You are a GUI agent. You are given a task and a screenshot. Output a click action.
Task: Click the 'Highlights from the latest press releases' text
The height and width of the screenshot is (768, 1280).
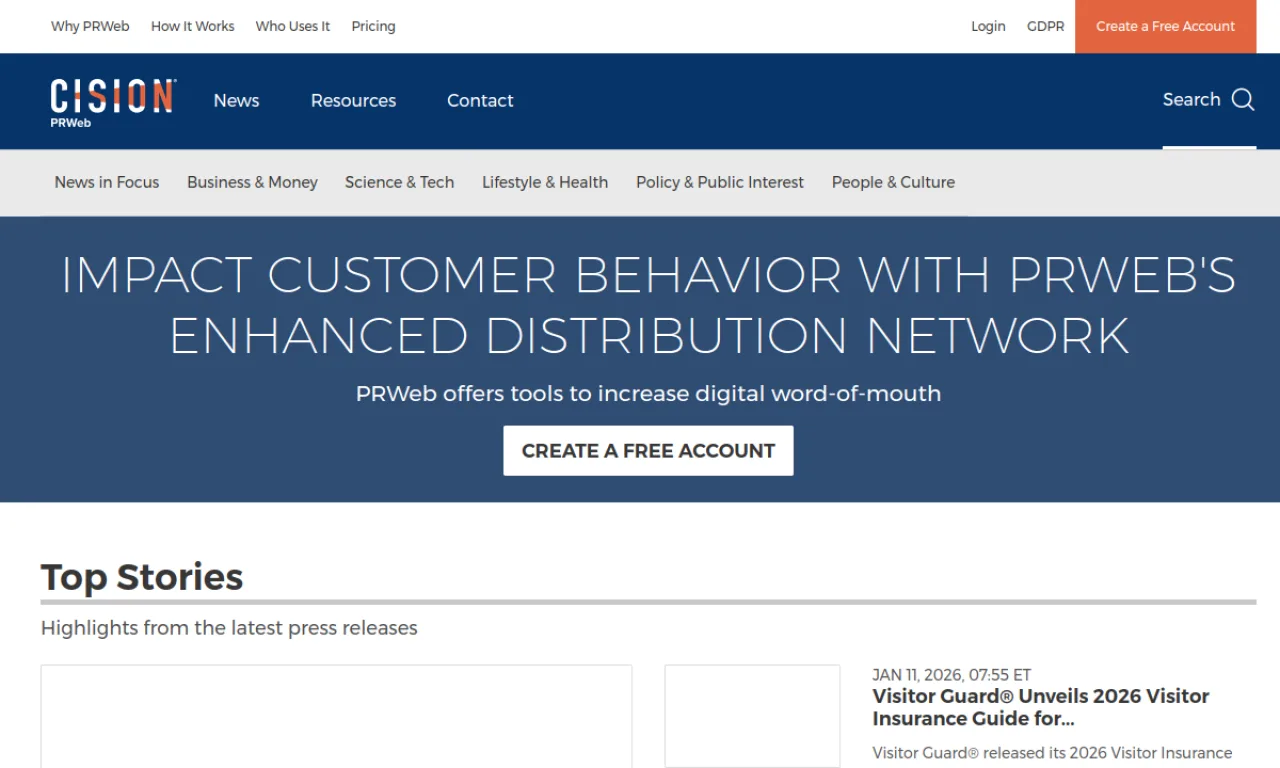229,628
